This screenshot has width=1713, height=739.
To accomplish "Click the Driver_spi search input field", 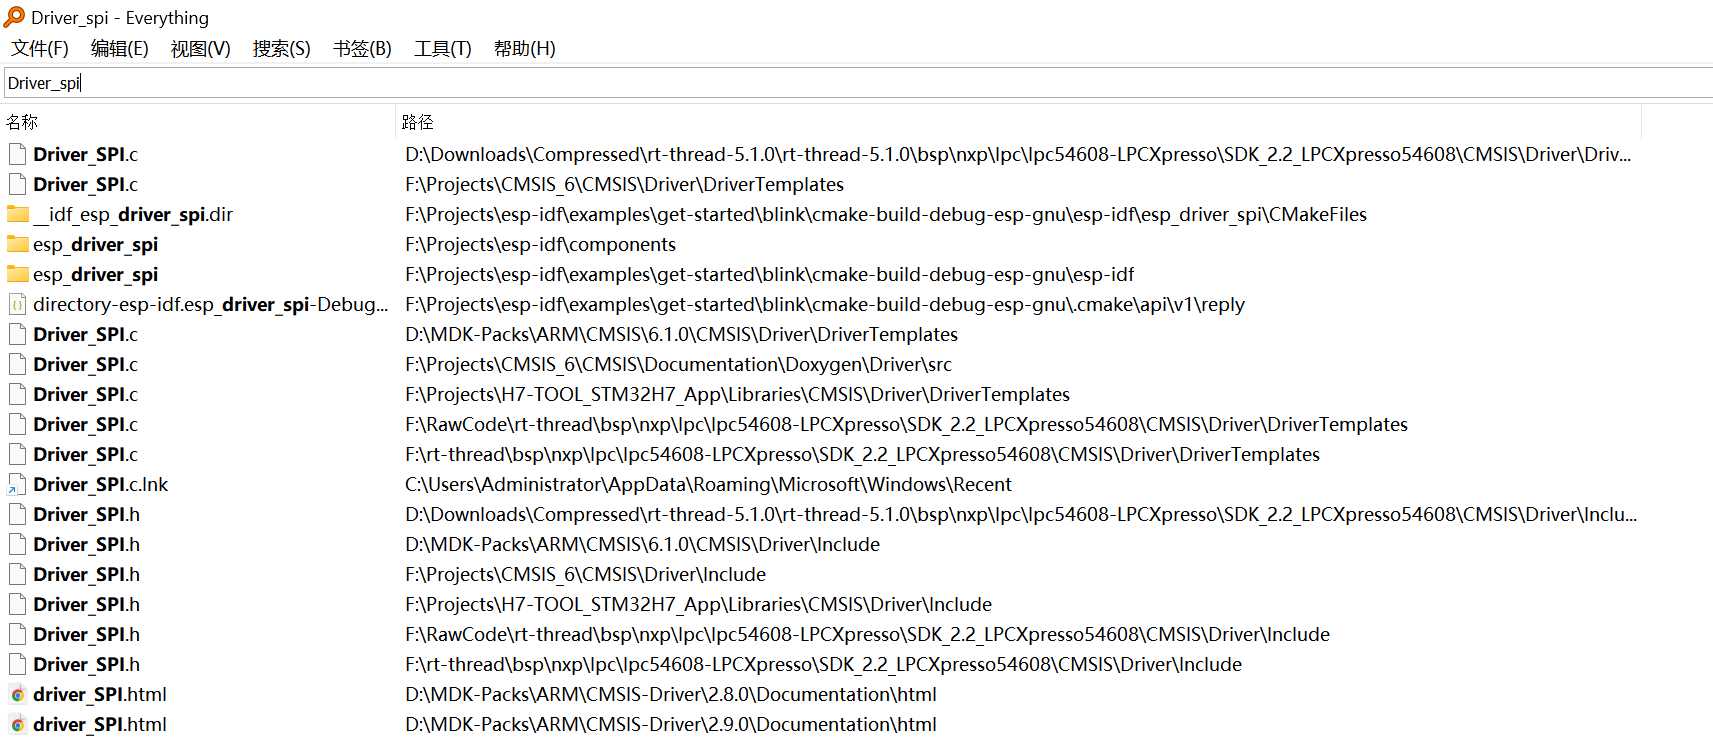I will coord(858,83).
